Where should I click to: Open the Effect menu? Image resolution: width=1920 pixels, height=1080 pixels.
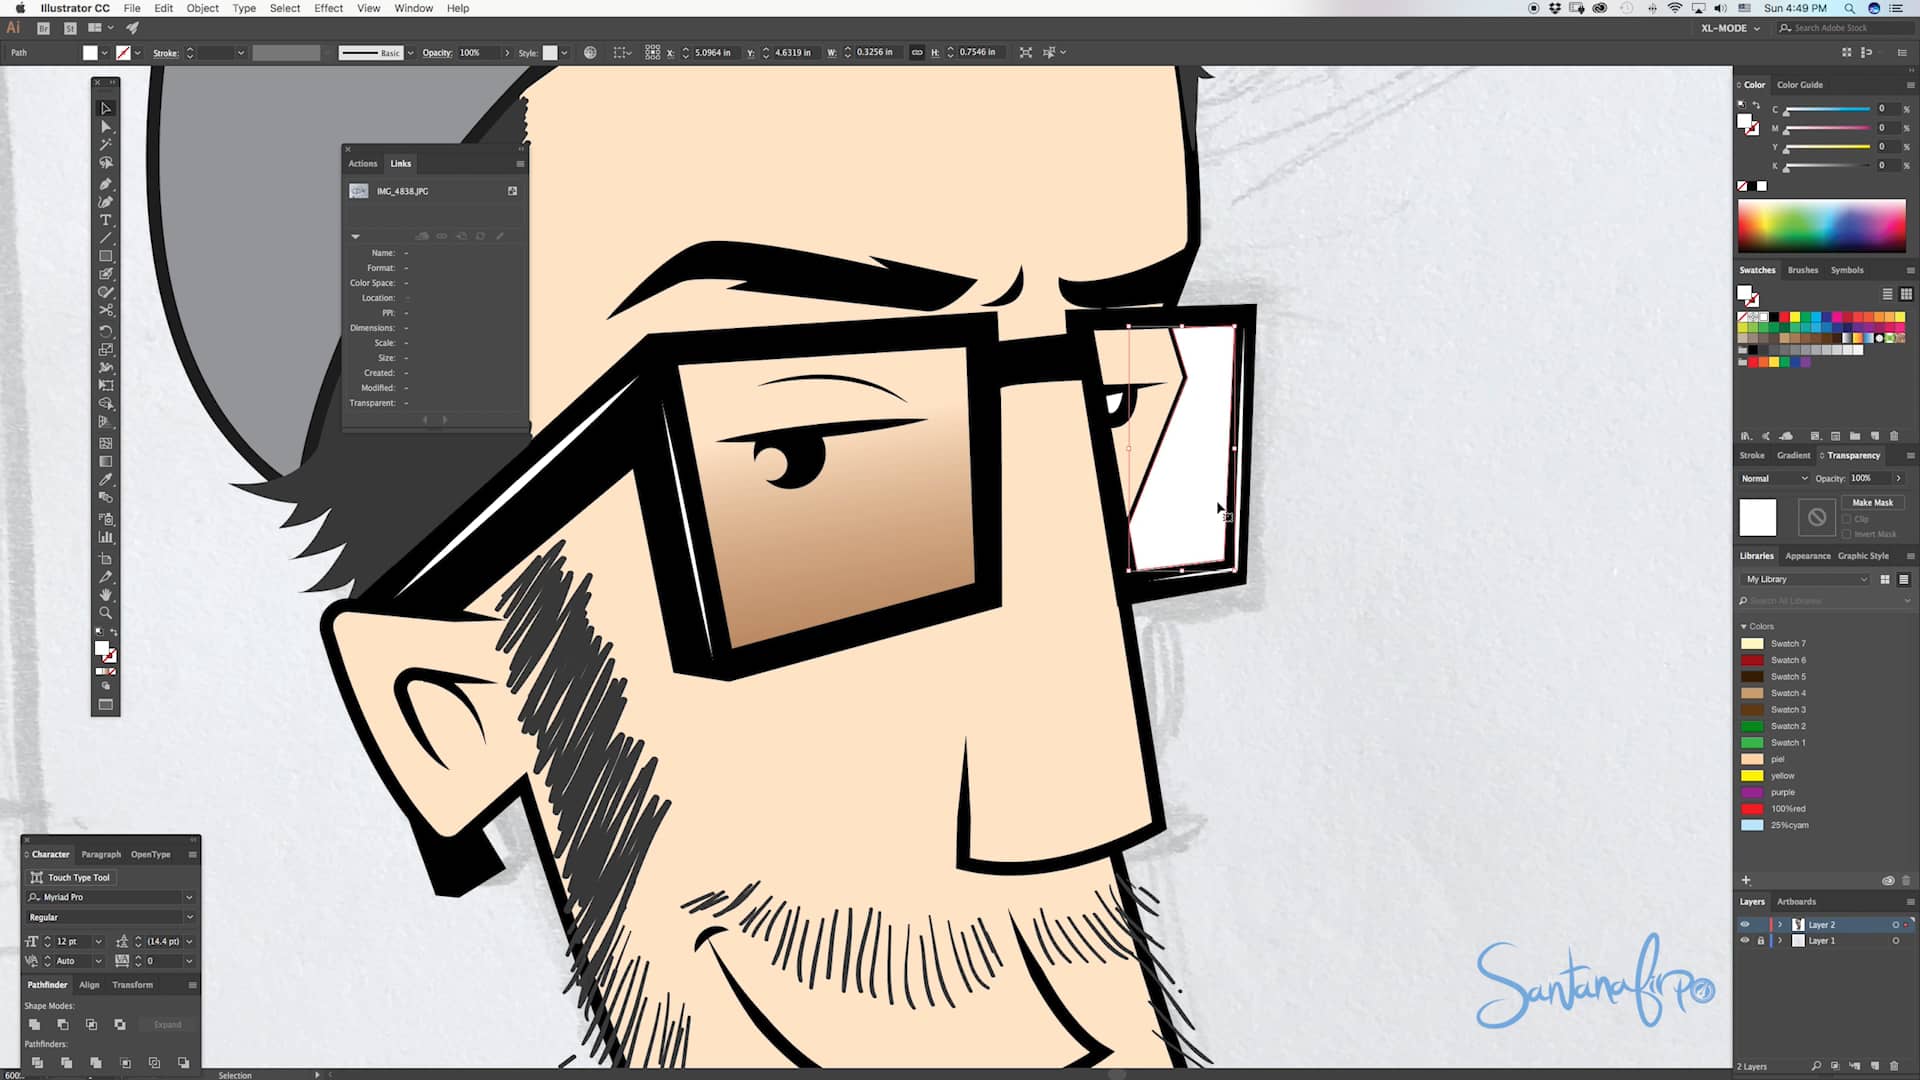[328, 8]
